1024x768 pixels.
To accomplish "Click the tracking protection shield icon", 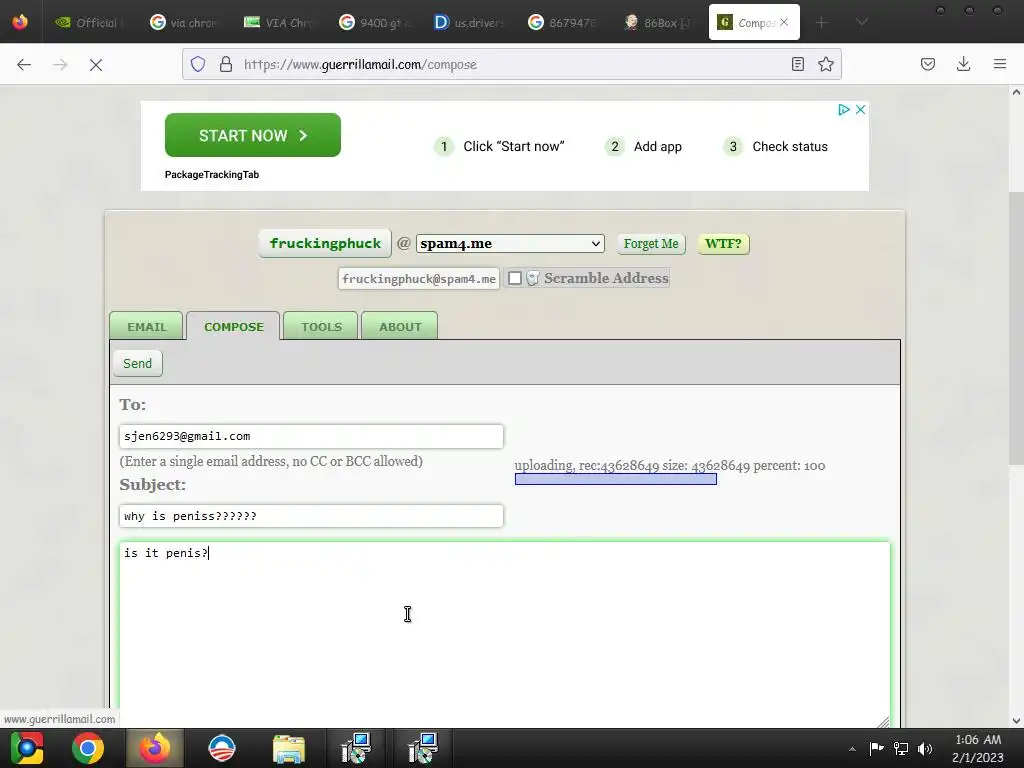I will 198,64.
